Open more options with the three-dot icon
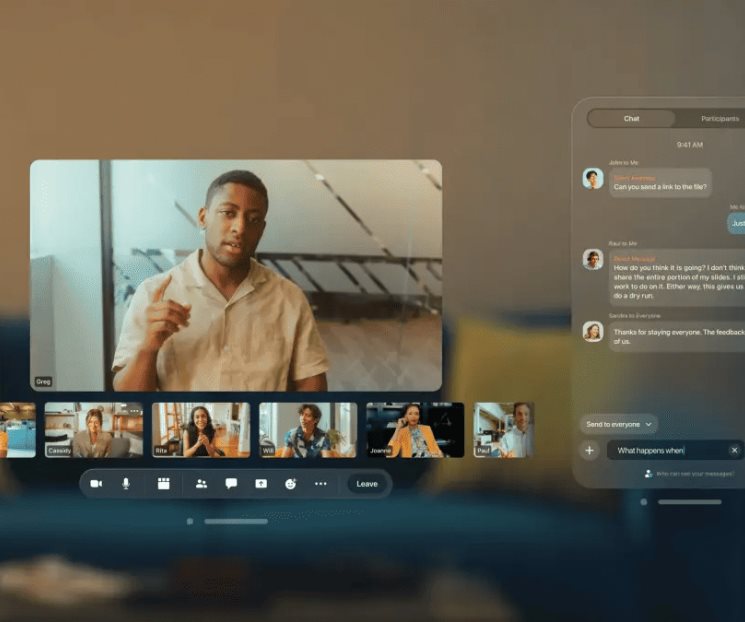Viewport: 745px width, 622px height. tap(321, 484)
